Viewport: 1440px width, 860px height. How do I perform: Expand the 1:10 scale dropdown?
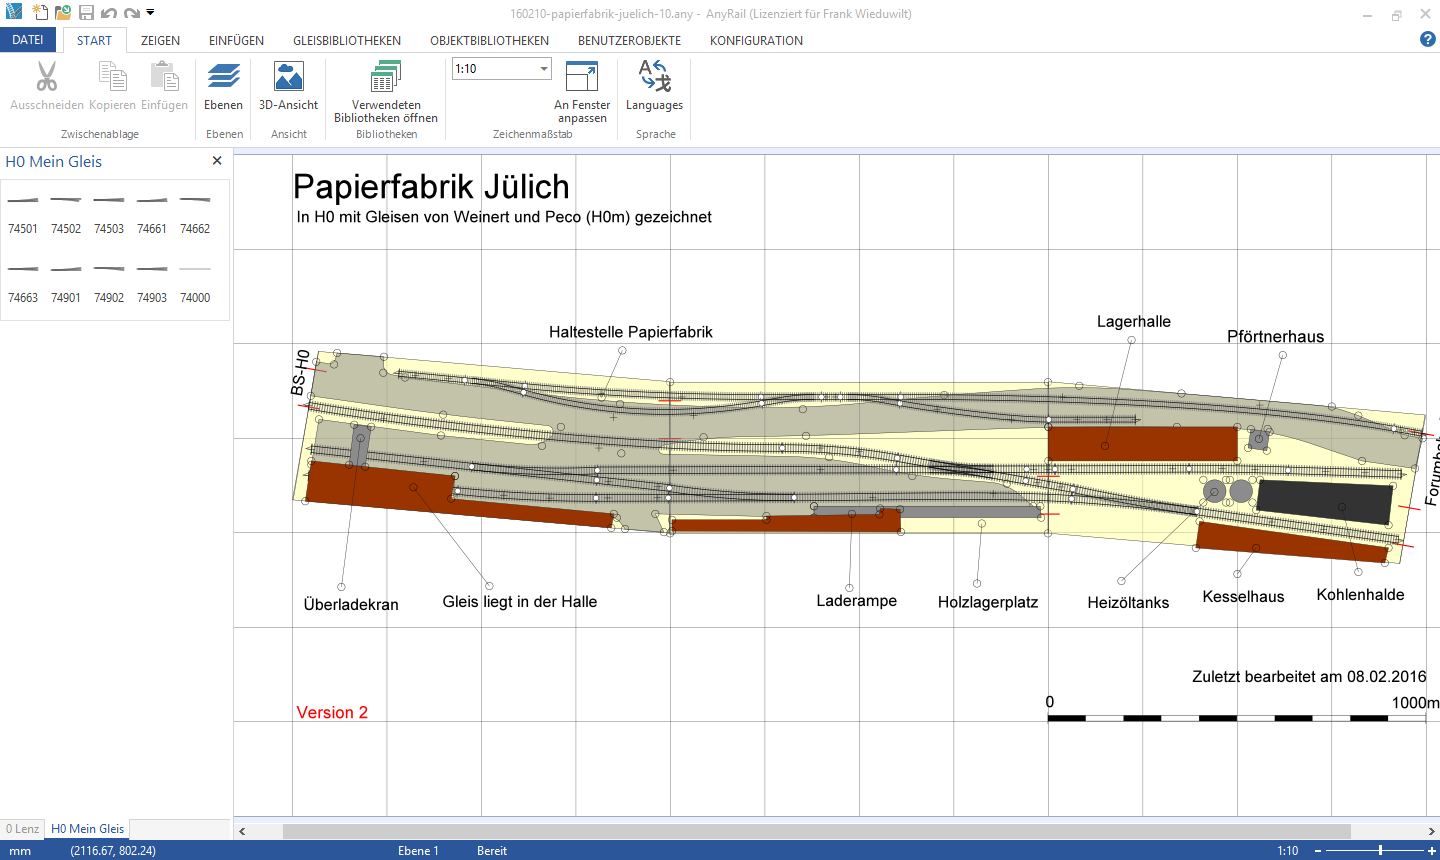click(x=544, y=69)
